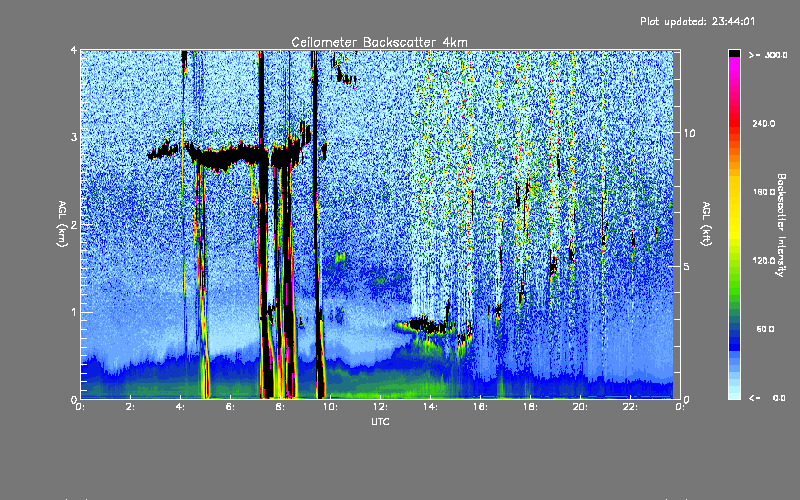Viewport: 800px width, 500px height.
Task: Click the "60.0" colorbar value
Action: [765, 329]
